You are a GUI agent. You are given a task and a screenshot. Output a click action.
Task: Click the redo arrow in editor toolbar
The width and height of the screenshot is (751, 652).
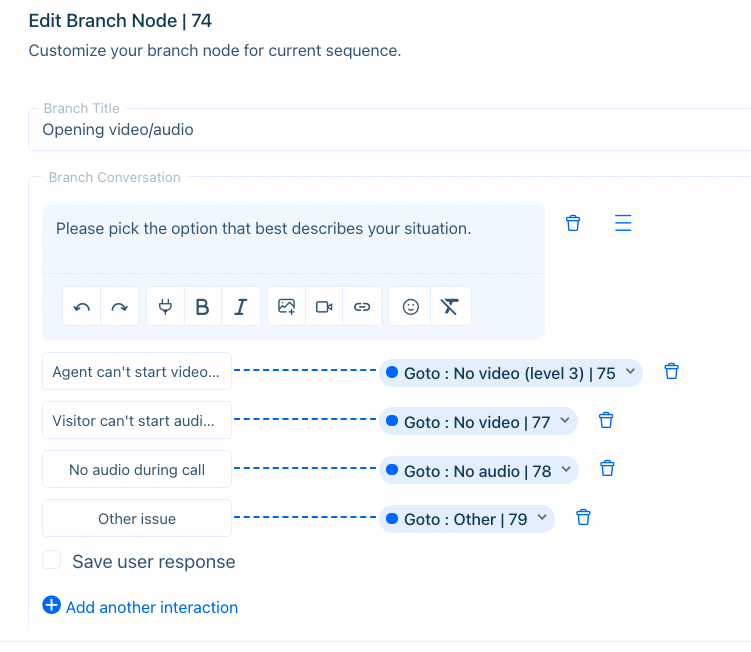(x=120, y=307)
